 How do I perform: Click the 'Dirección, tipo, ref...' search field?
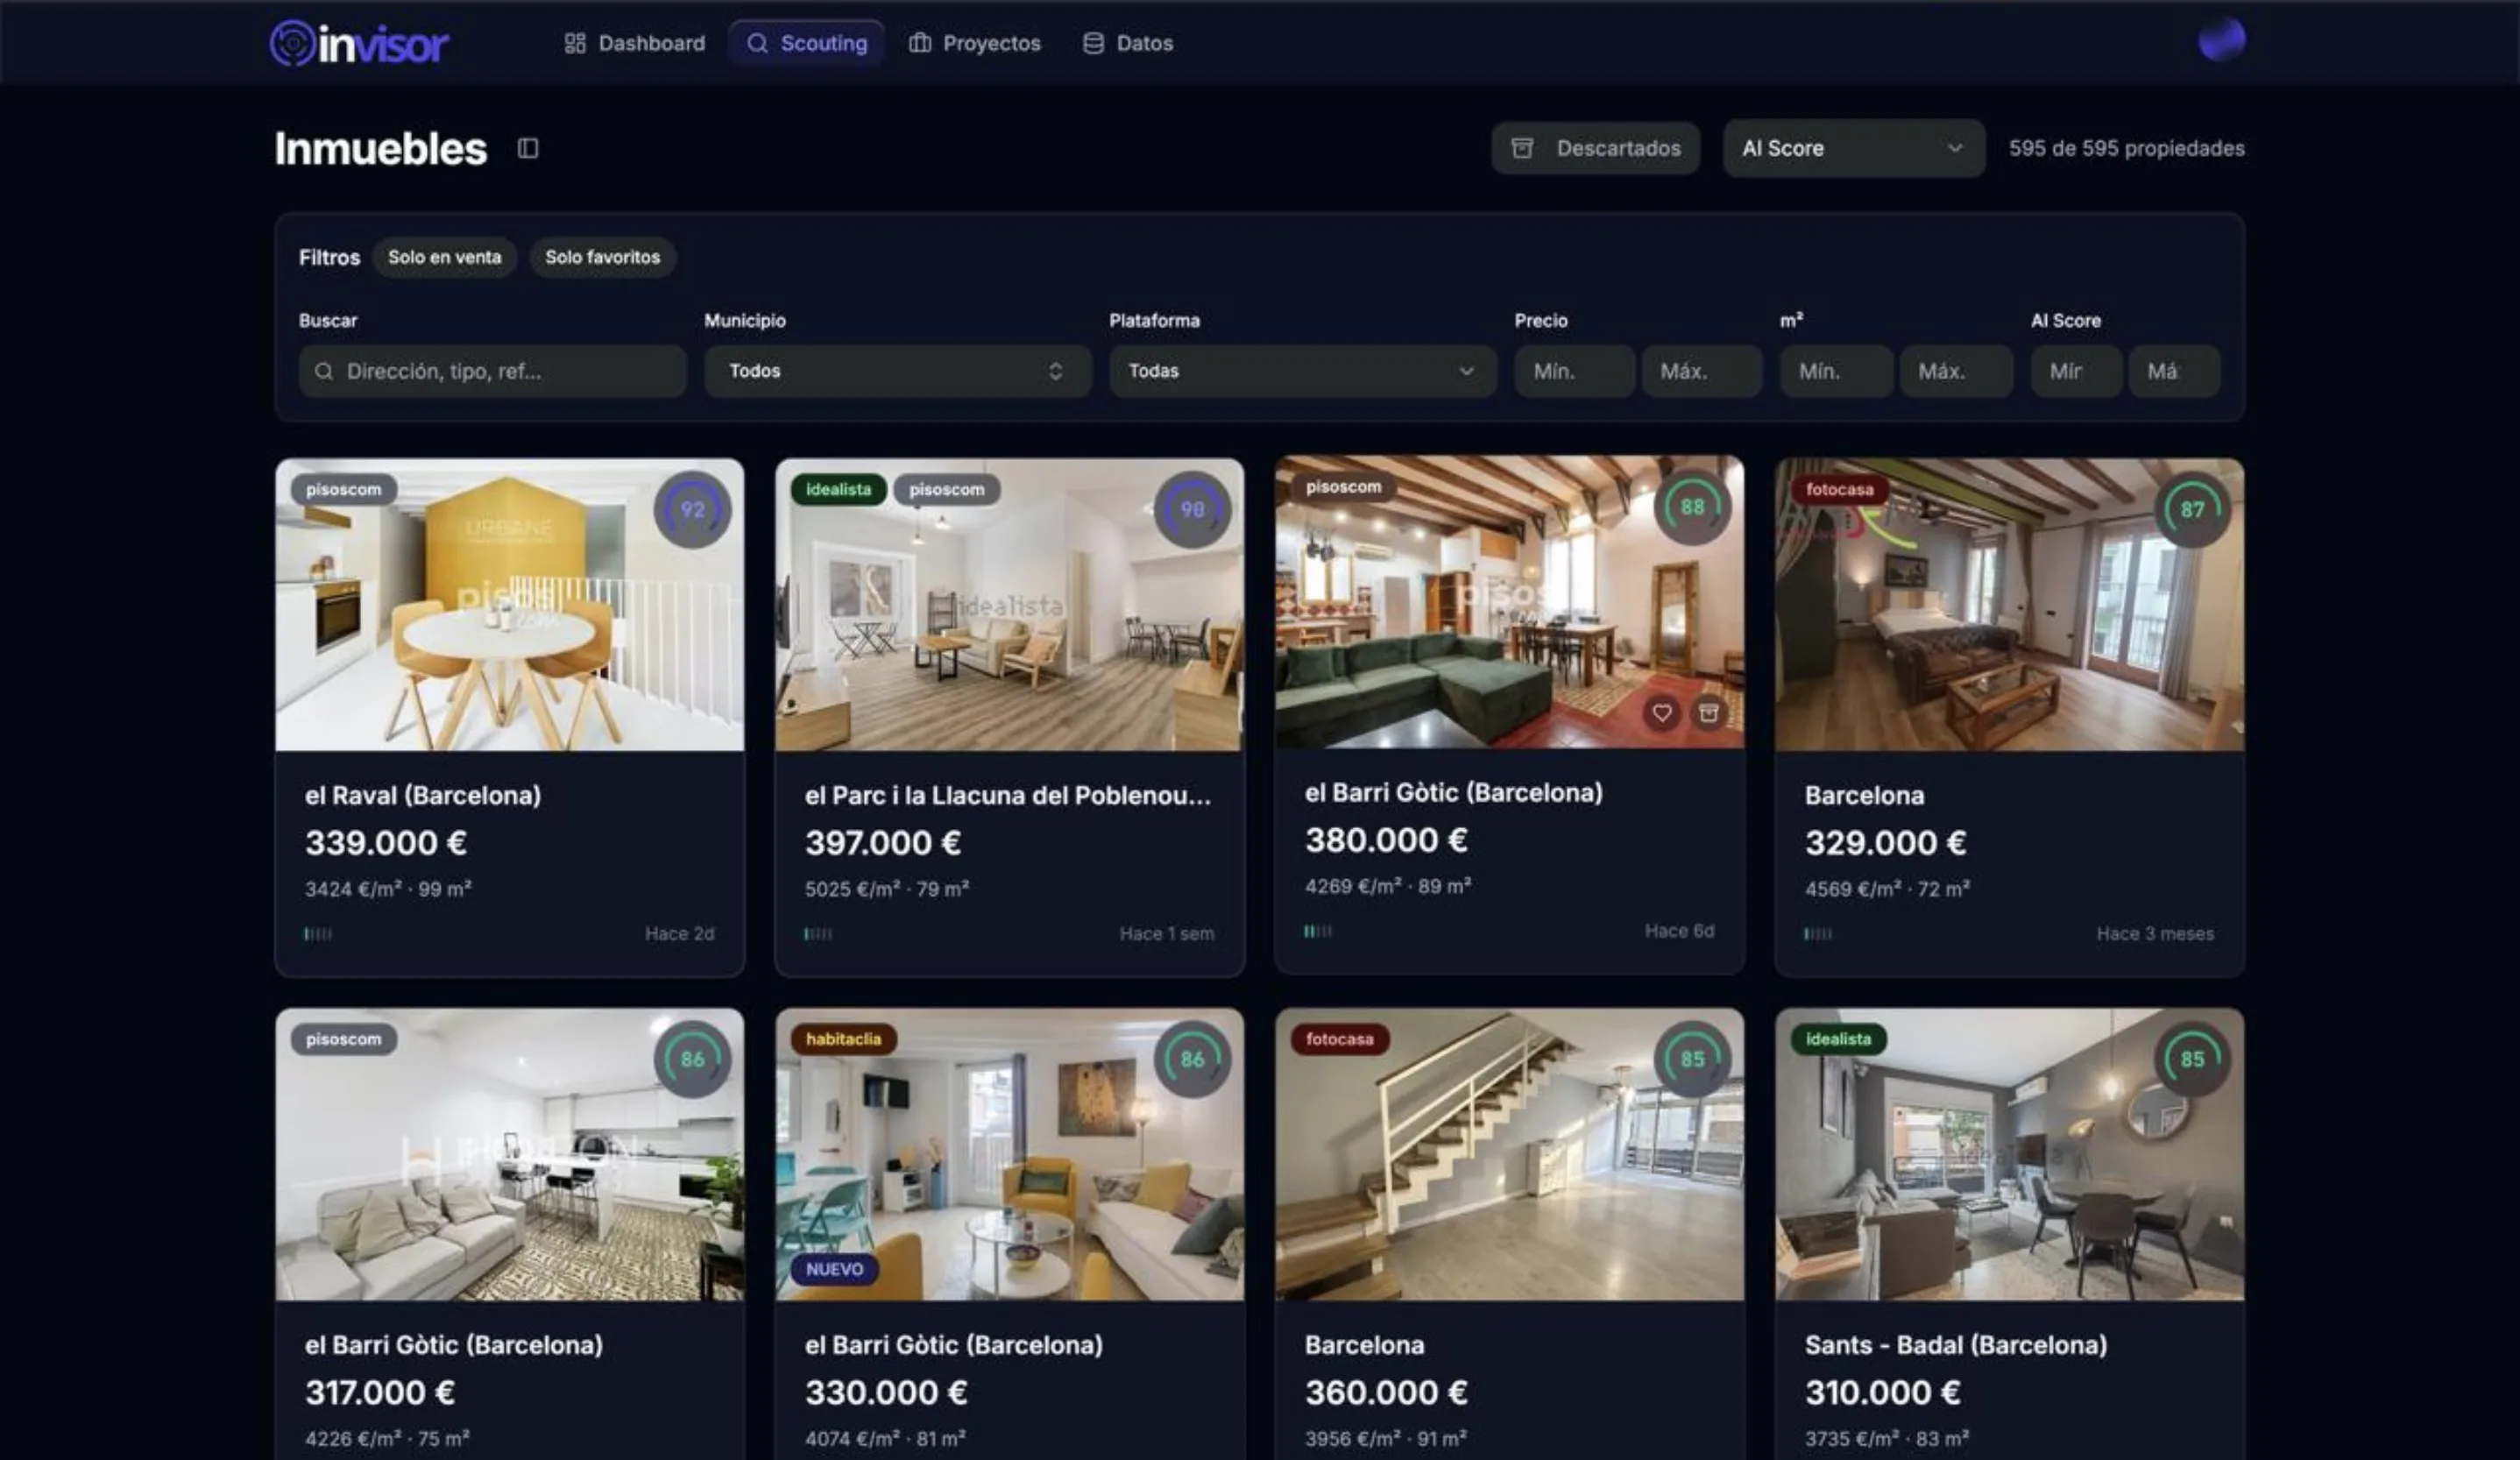point(492,371)
